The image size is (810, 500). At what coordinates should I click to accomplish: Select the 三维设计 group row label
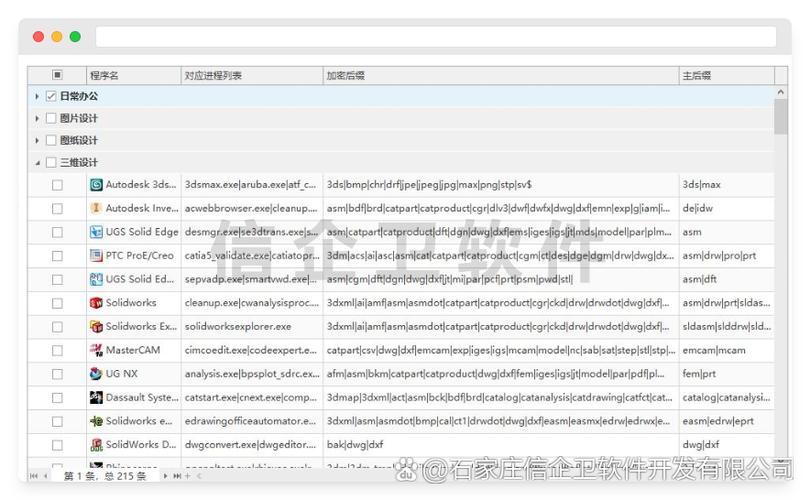pyautogui.click(x=79, y=163)
